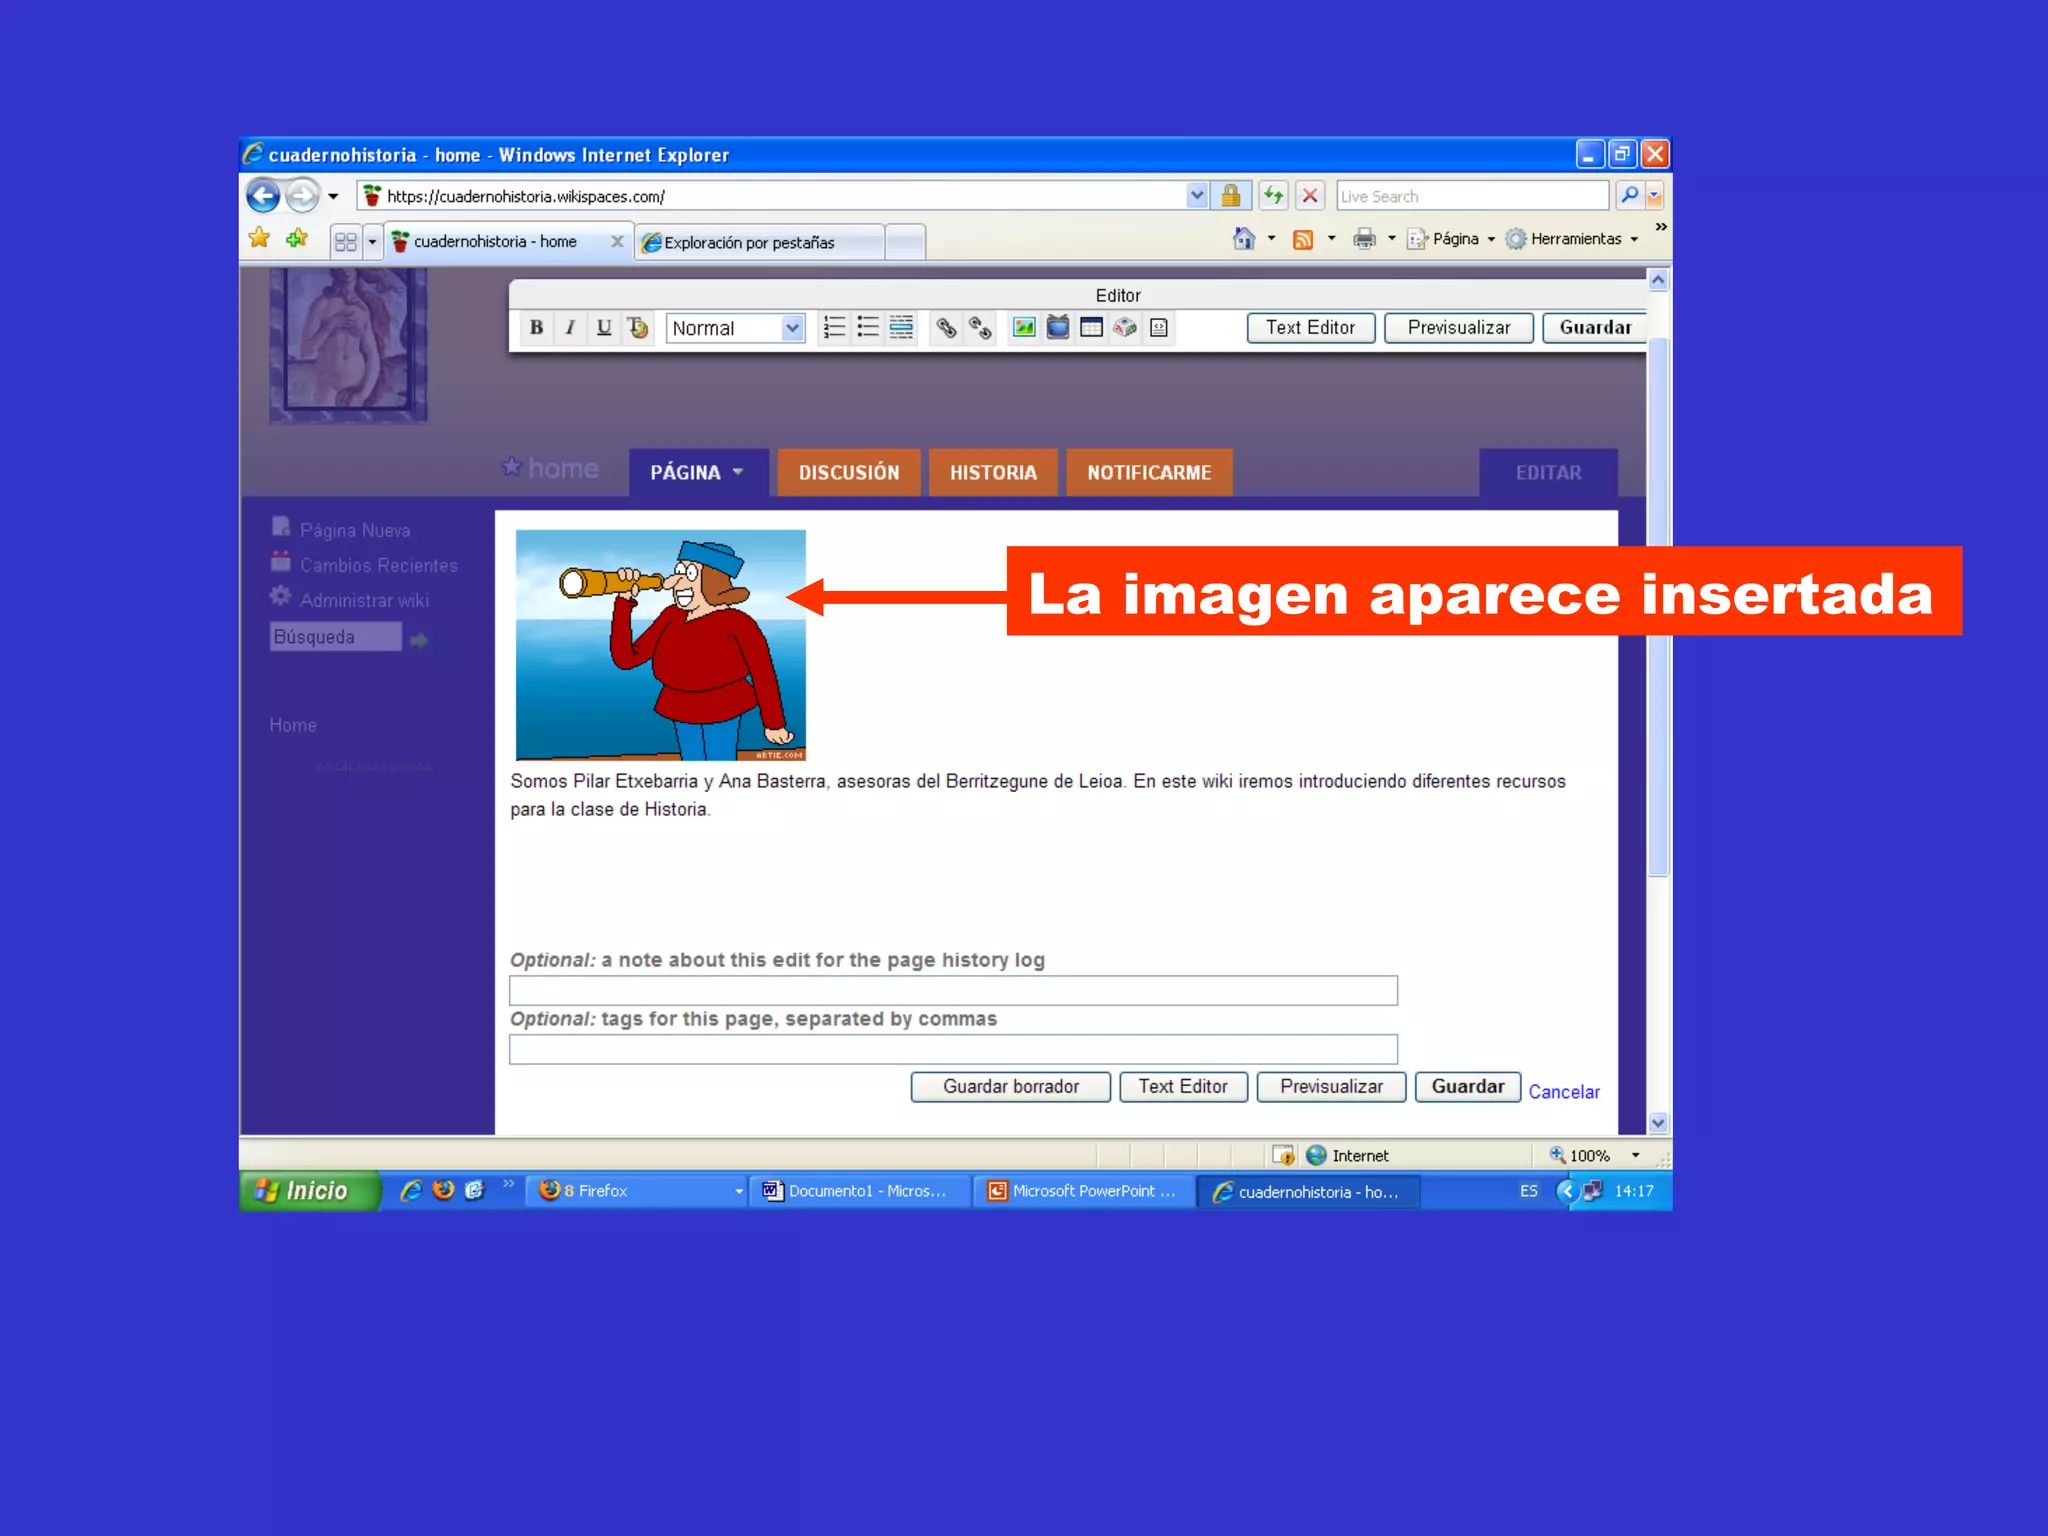
Task: Expand the Home button dropdown arrow
Action: (x=1272, y=239)
